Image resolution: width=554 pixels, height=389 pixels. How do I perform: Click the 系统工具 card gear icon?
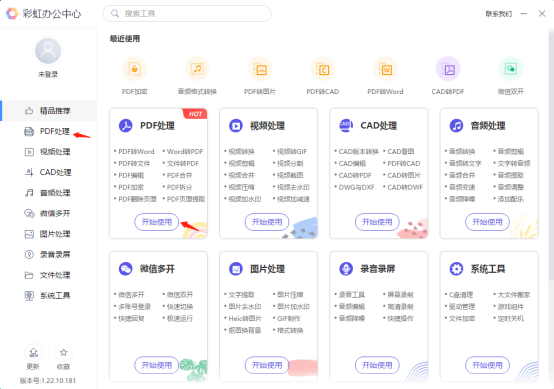coord(456,269)
